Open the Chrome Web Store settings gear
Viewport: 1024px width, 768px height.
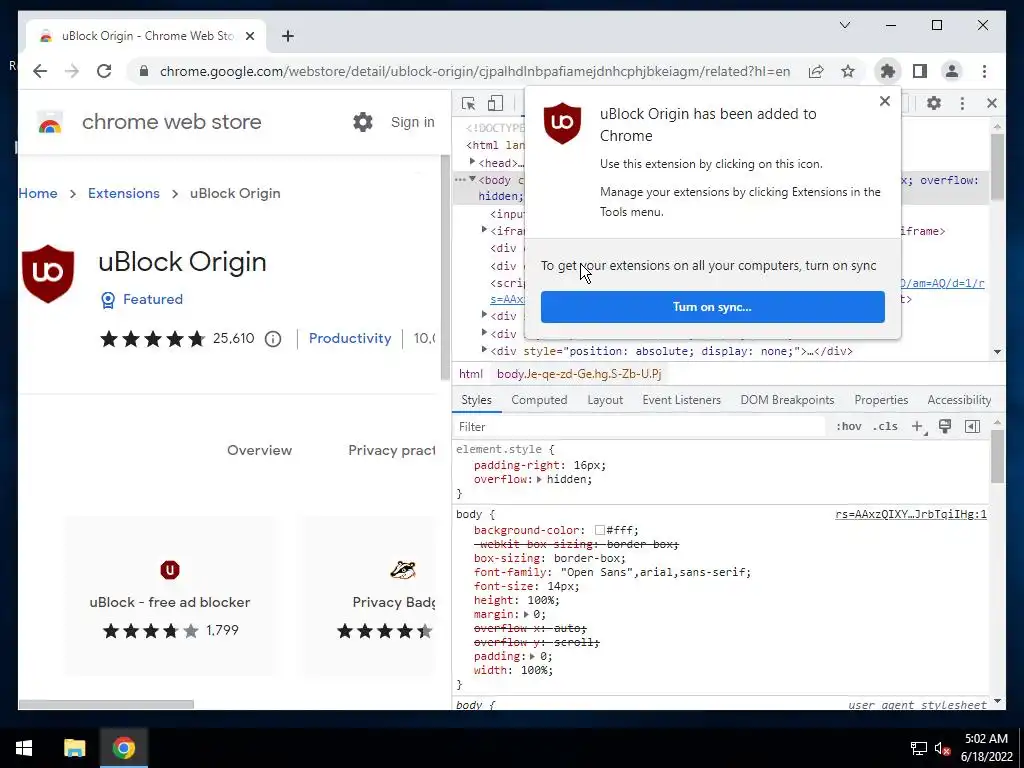pos(362,121)
